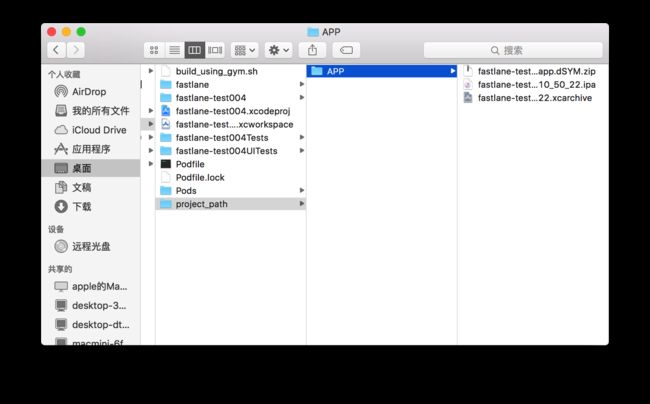This screenshot has width=650, height=404.
Task: Expand the fastlane folder arrow
Action: pyautogui.click(x=302, y=84)
